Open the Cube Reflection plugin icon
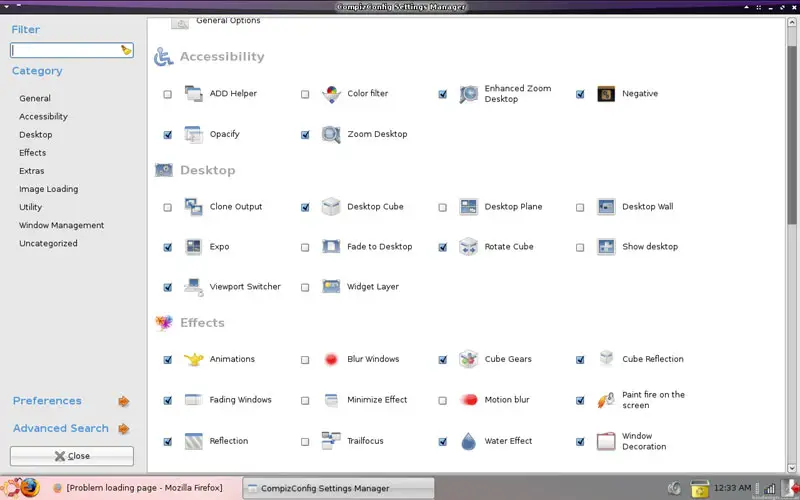 [x=606, y=358]
